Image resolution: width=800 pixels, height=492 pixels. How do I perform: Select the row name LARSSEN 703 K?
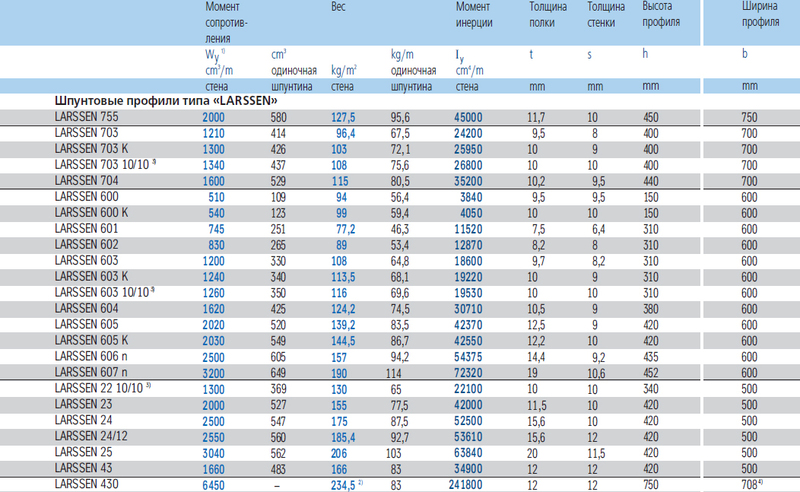(x=91, y=149)
